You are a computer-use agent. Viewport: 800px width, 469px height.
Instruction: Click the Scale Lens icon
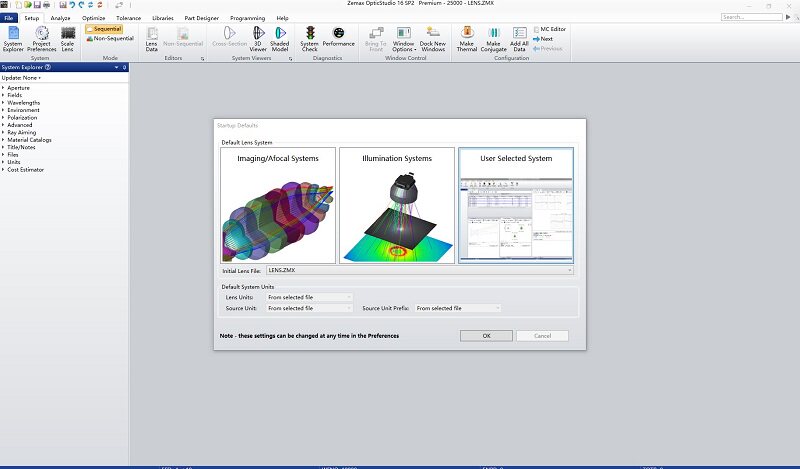(x=68, y=39)
